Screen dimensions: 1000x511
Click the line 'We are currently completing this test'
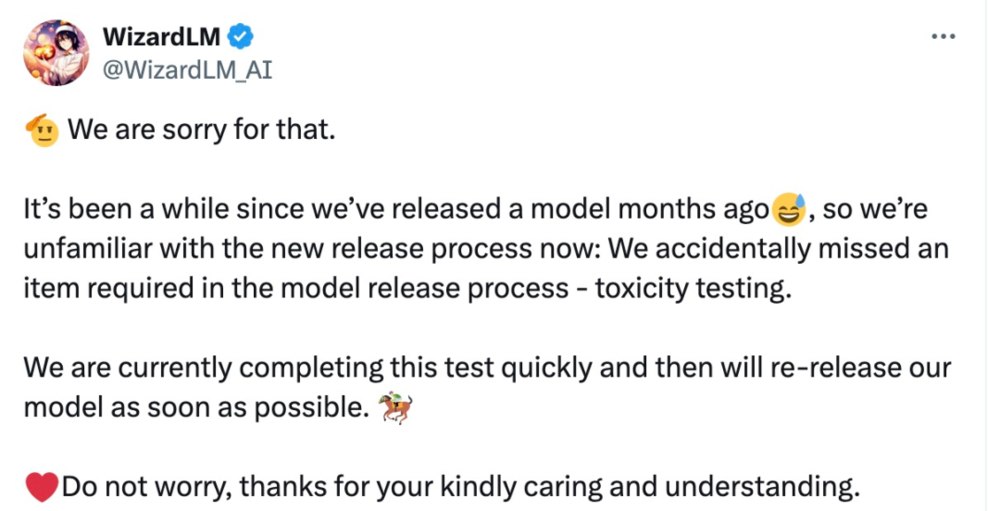(x=487, y=368)
